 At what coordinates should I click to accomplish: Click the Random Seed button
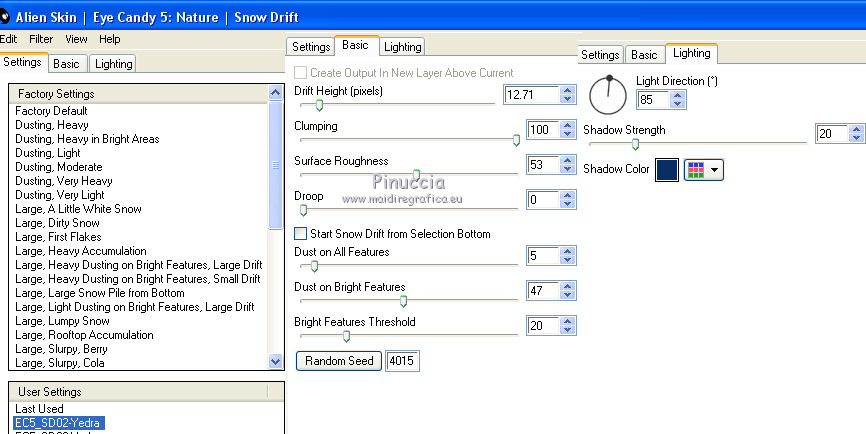tap(339, 361)
